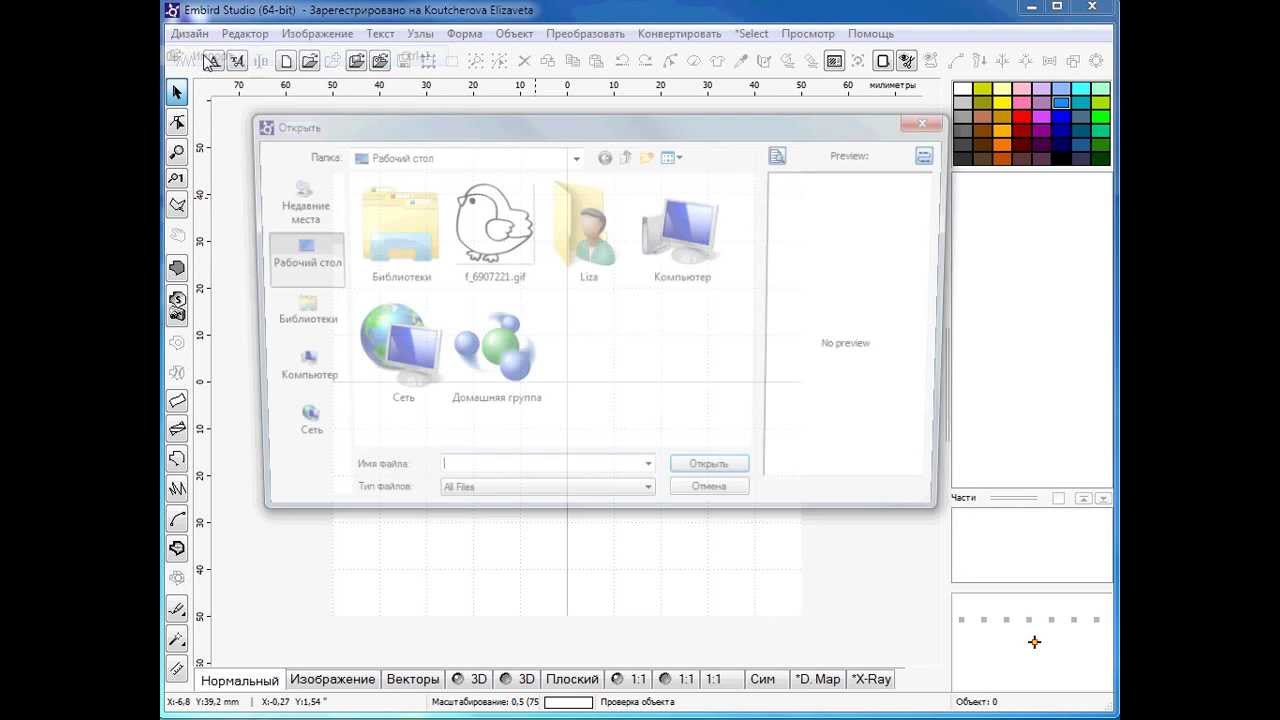
Task: Switch to the Плоский view tab
Action: (572, 679)
